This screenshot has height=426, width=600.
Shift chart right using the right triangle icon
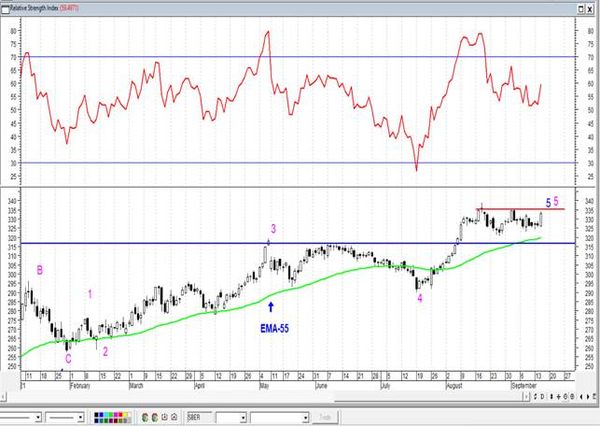click(588, 397)
